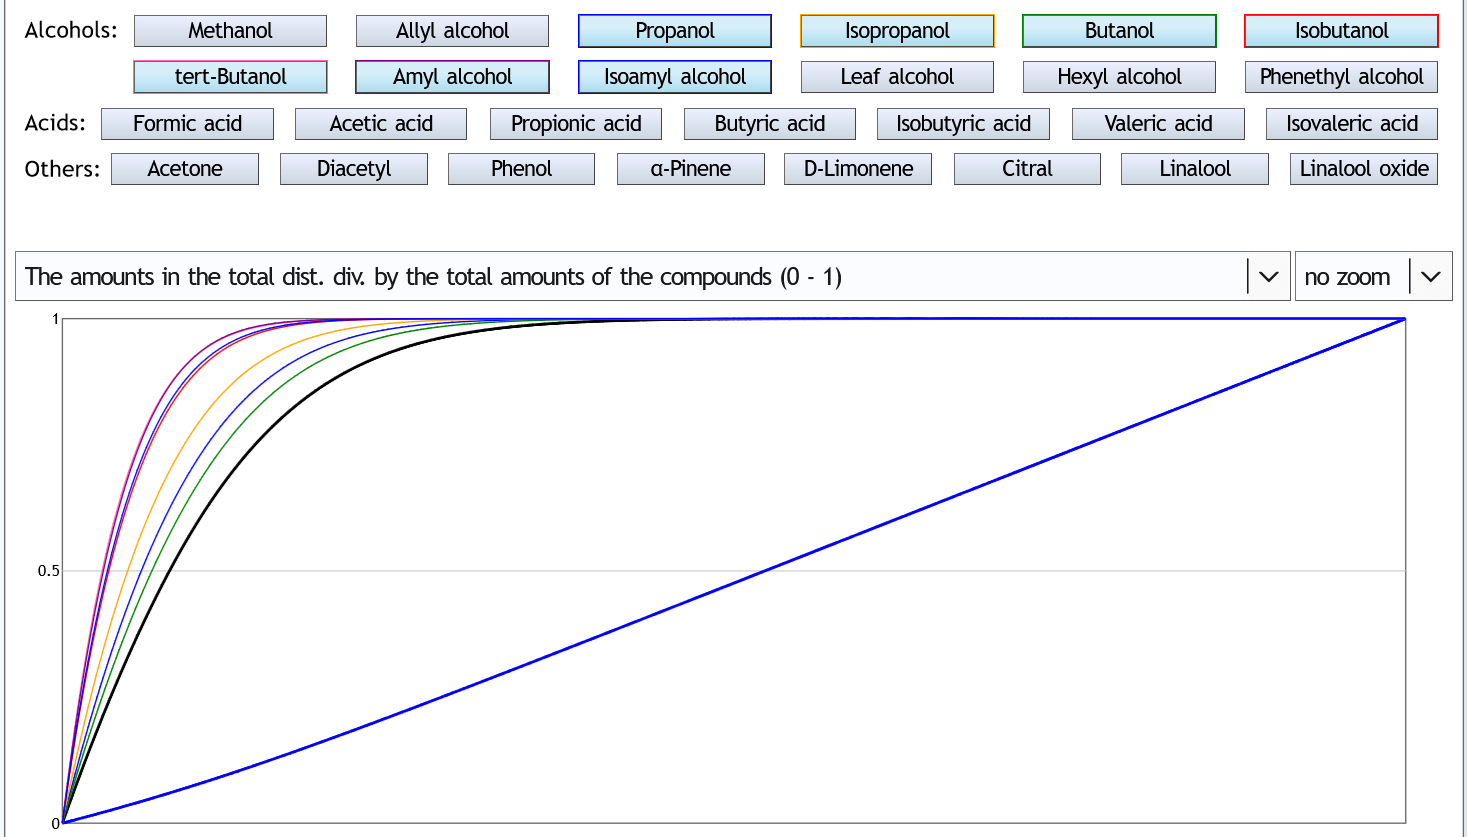This screenshot has width=1467, height=837.
Task: Disable the Propanol curve
Action: click(675, 31)
